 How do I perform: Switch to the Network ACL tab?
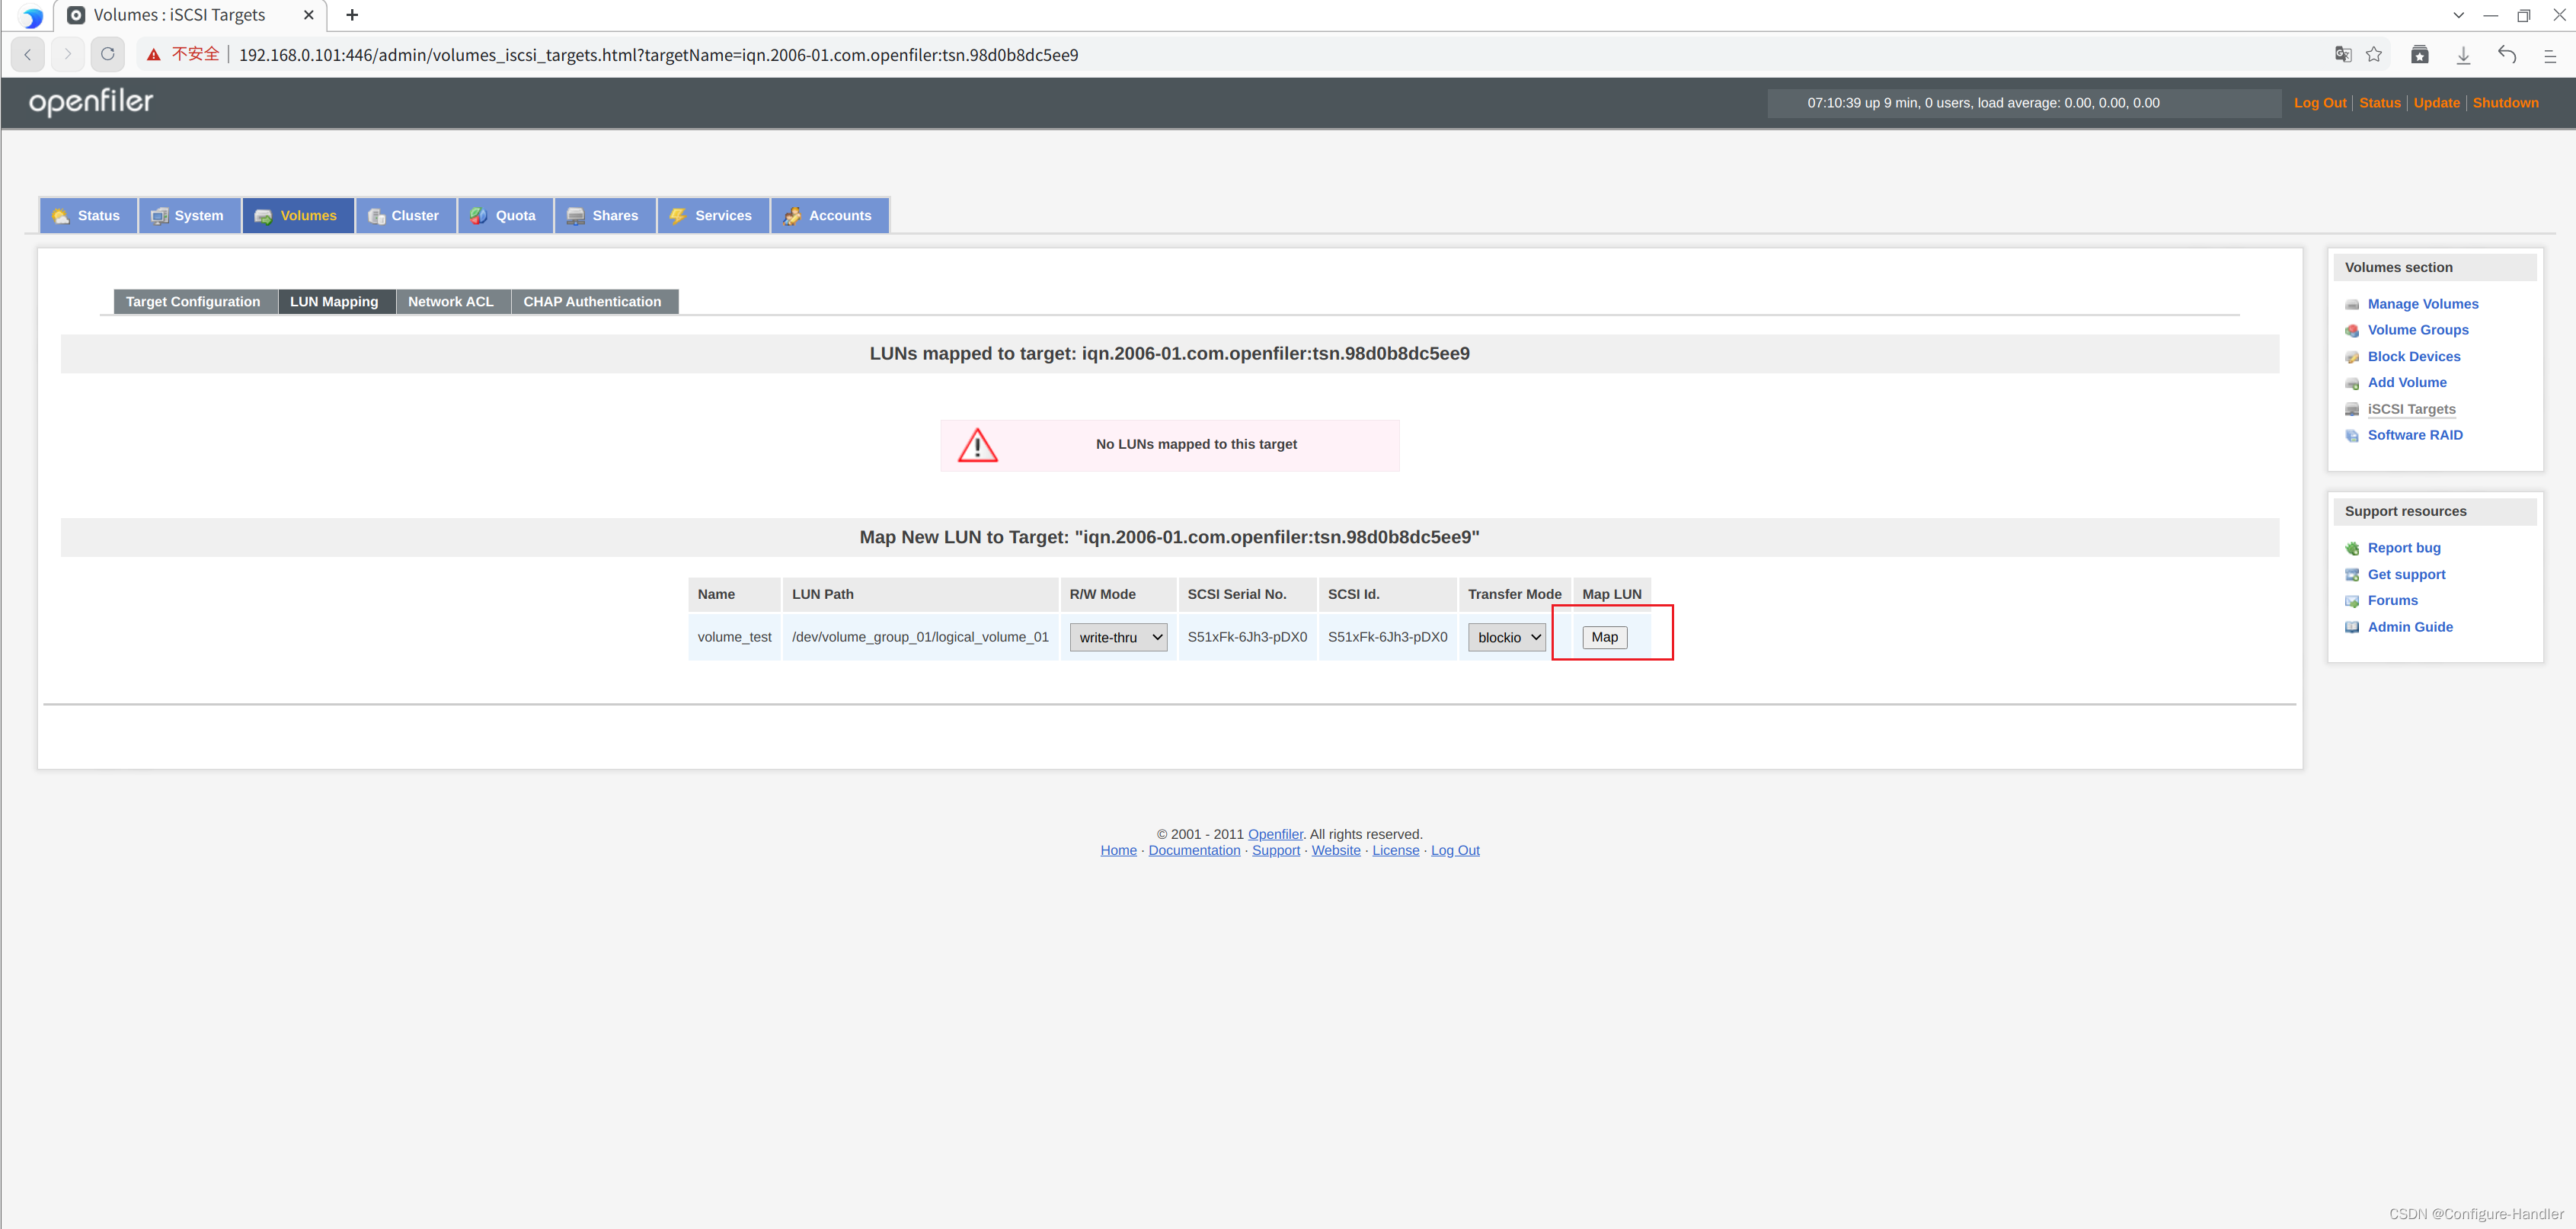(x=451, y=301)
